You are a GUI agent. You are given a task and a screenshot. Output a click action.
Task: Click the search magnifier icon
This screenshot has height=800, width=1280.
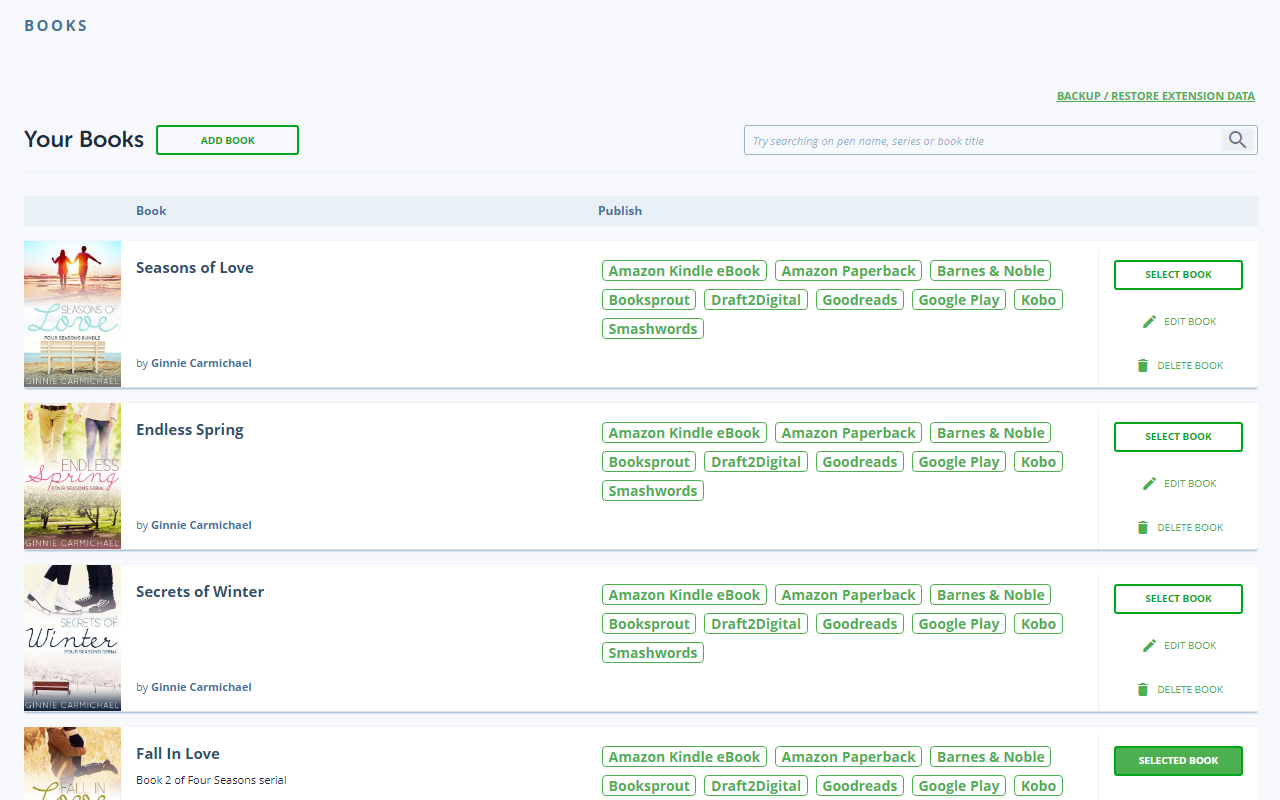(1238, 140)
